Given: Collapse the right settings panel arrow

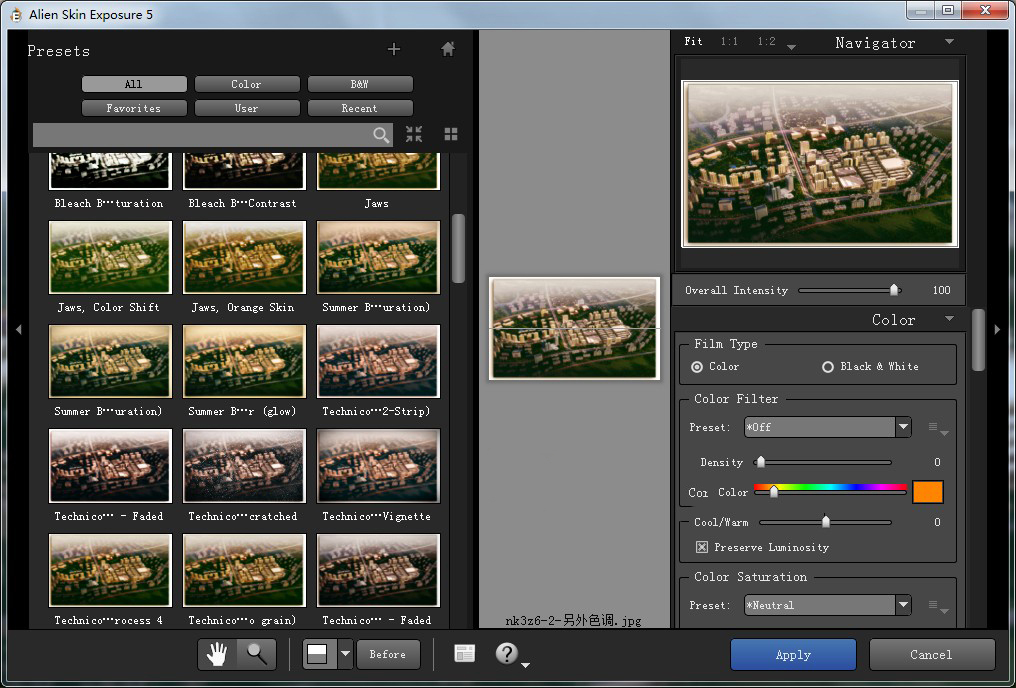Looking at the screenshot, I should [997, 329].
